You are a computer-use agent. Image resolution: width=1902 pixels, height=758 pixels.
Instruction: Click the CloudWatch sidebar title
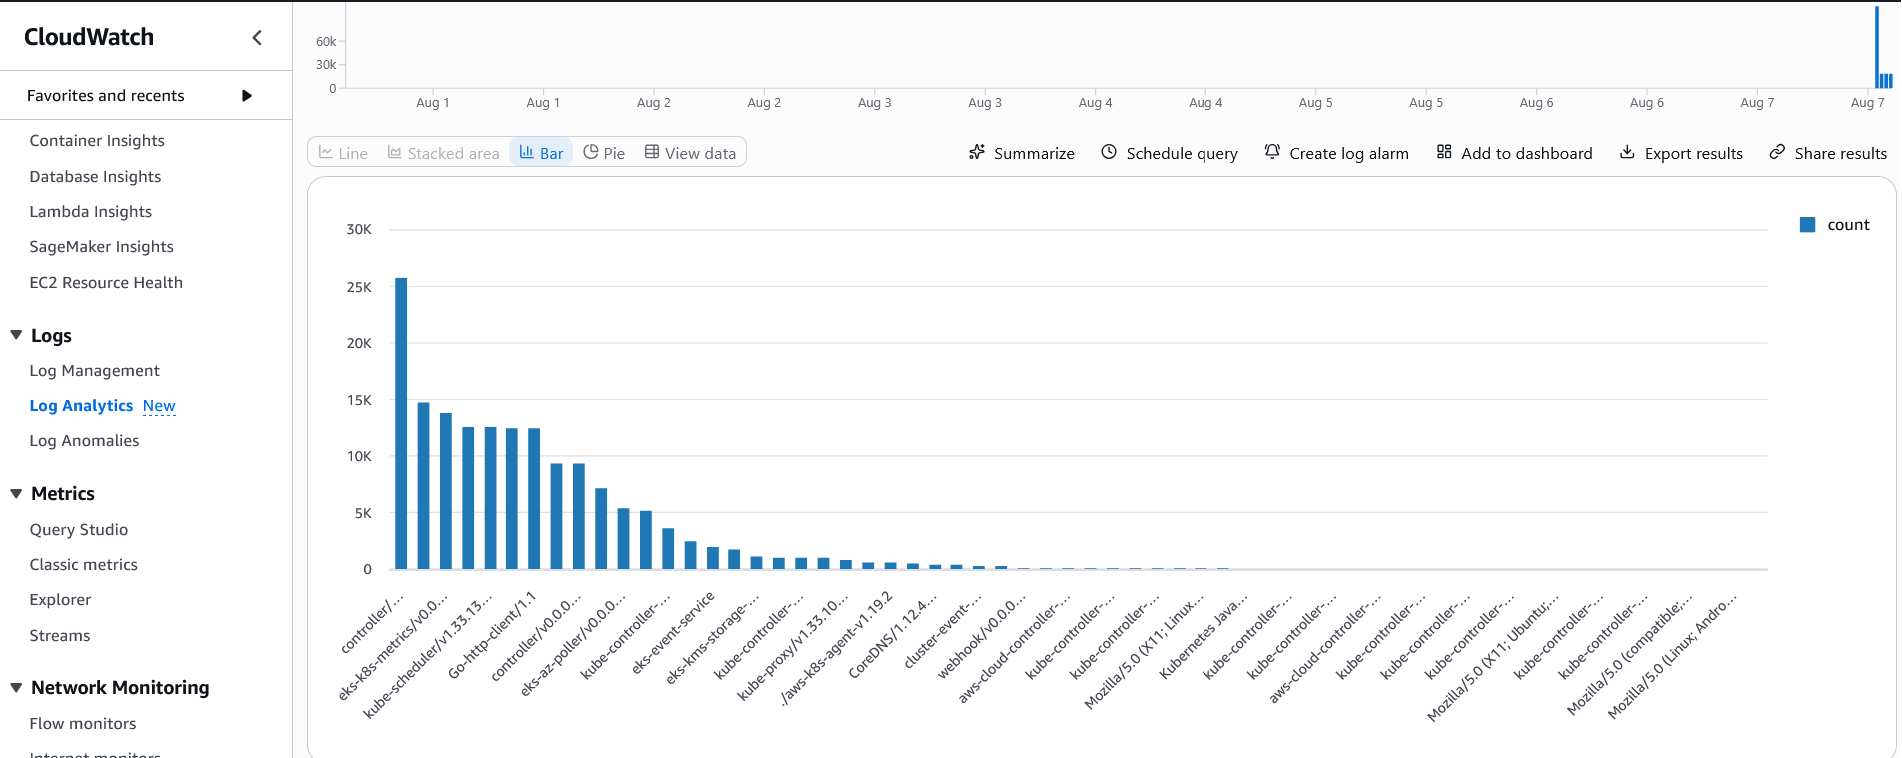(89, 37)
